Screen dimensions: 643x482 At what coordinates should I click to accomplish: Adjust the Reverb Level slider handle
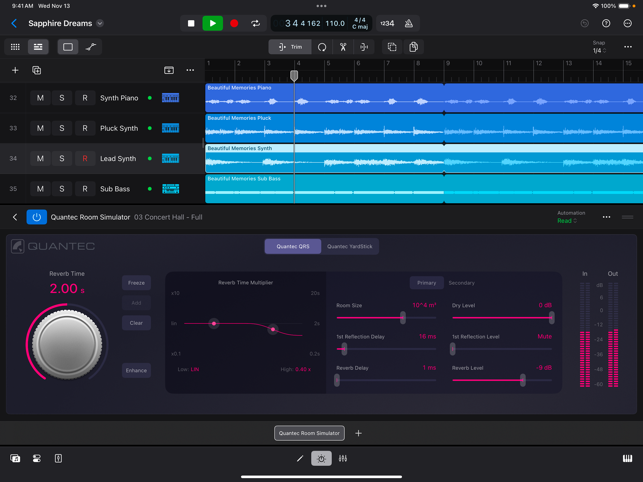[x=523, y=380]
